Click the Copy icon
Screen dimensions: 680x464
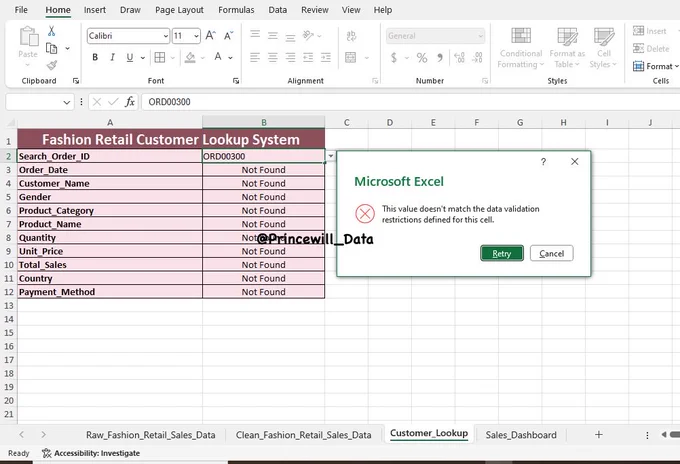52,49
